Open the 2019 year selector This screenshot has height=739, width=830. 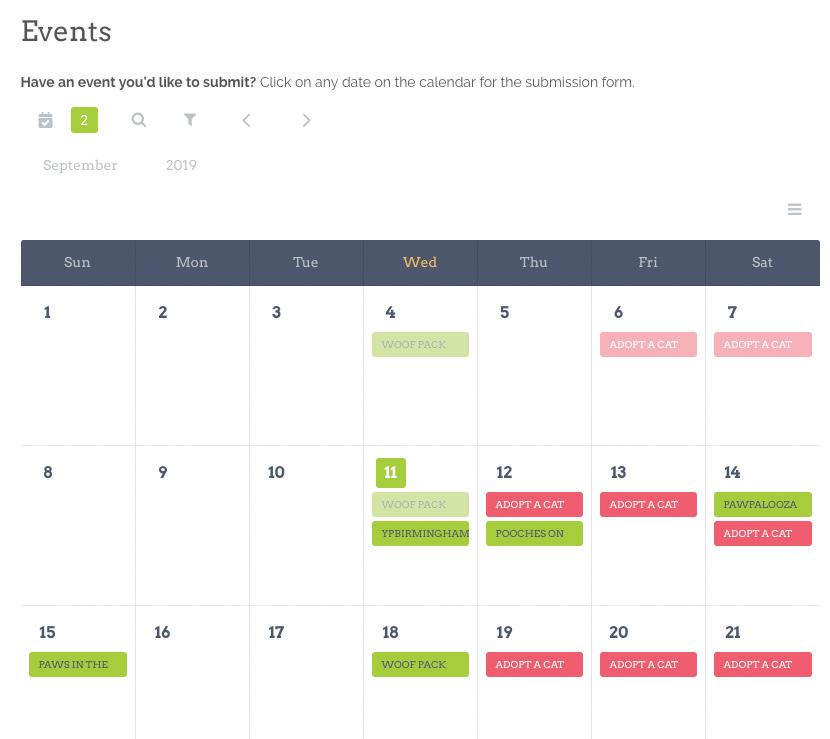click(x=181, y=165)
